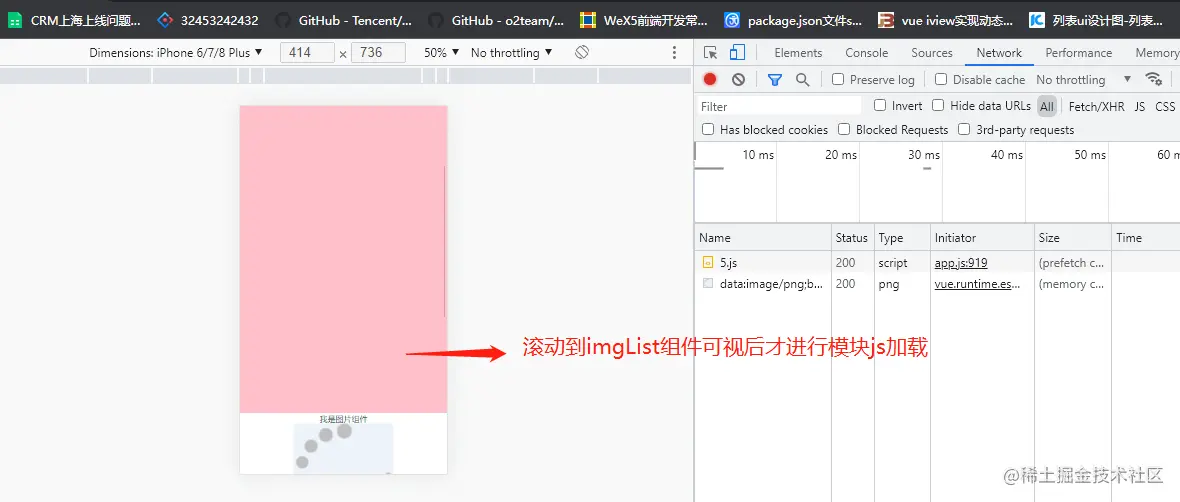
Task: Open network conditions wifi icon
Action: 1153,79
